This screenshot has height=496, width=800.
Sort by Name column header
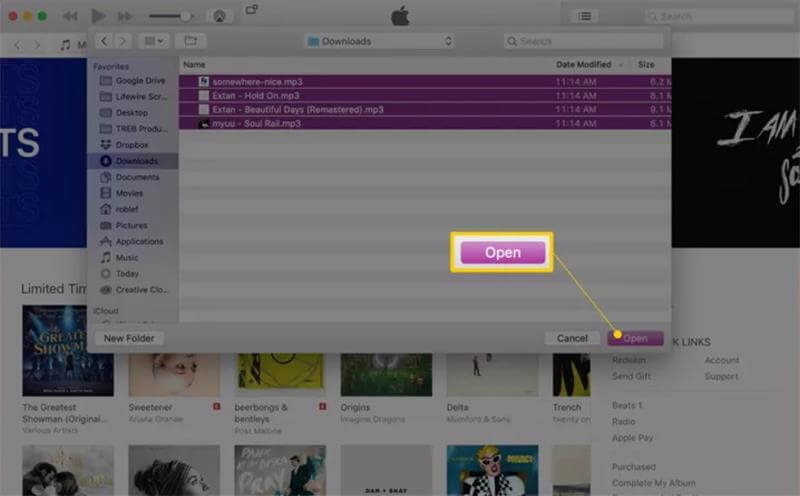pos(194,64)
